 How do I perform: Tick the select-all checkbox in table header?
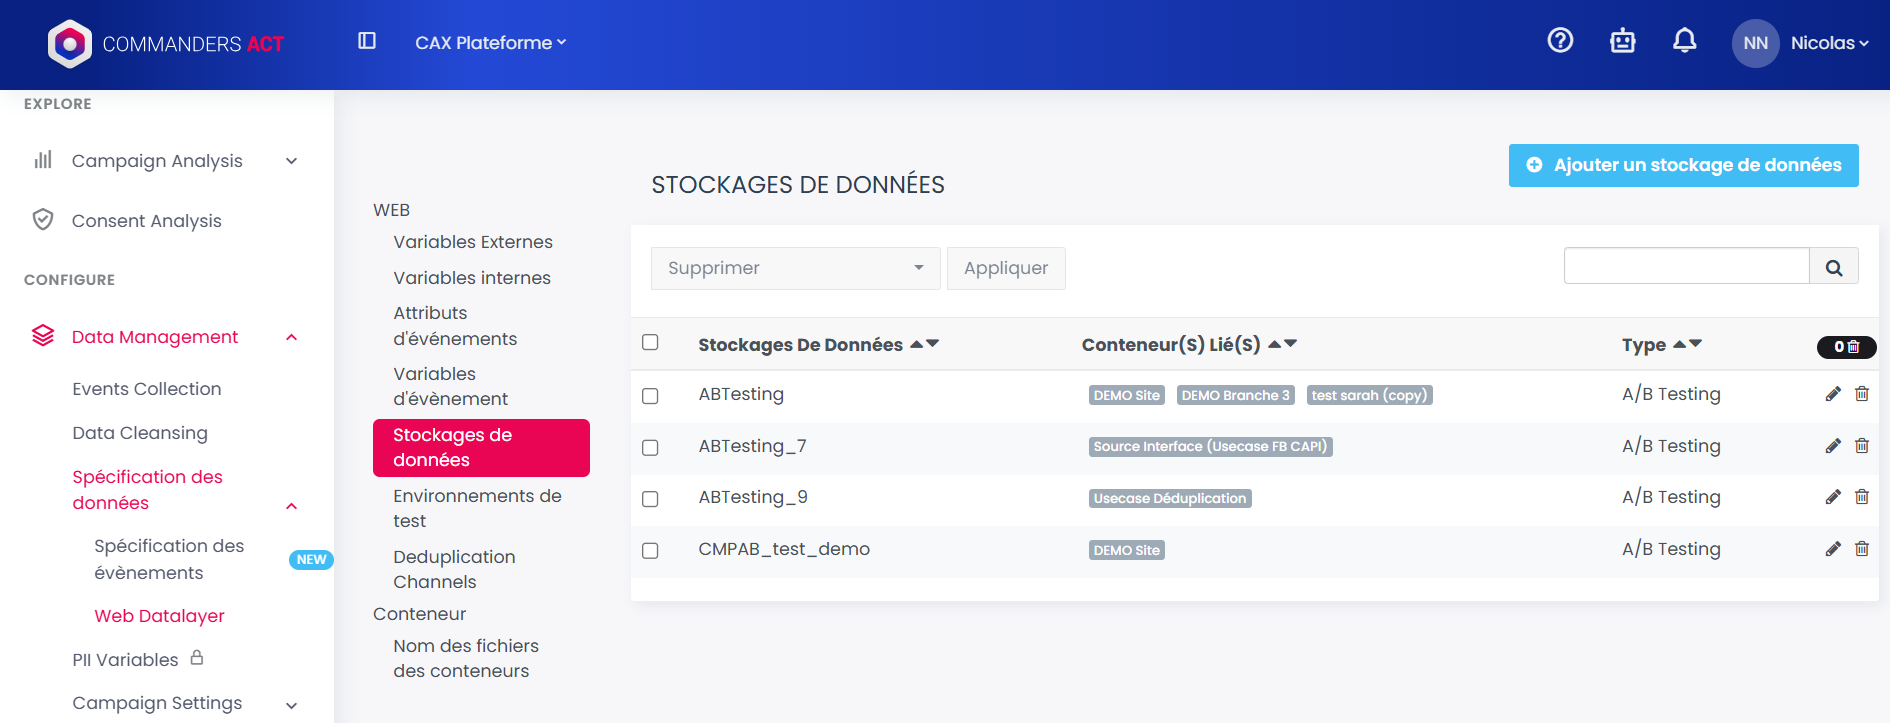(650, 343)
